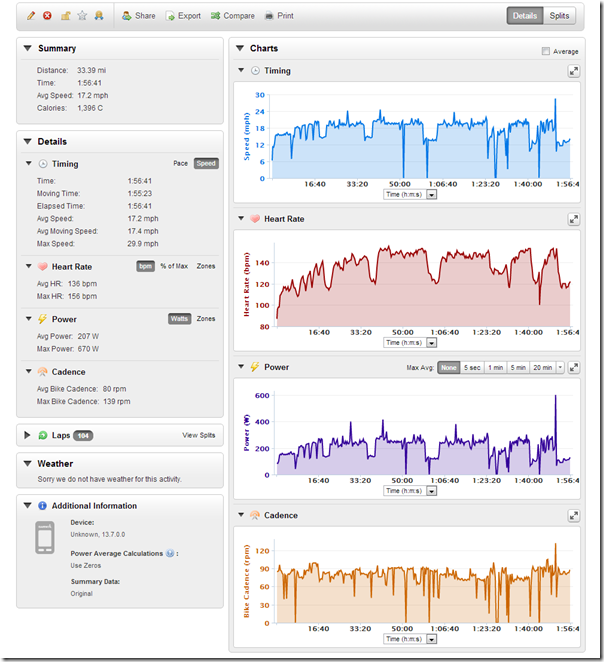The width and height of the screenshot is (604, 662).
Task: Click the star favorite icon in the toolbar
Action: pos(82,16)
